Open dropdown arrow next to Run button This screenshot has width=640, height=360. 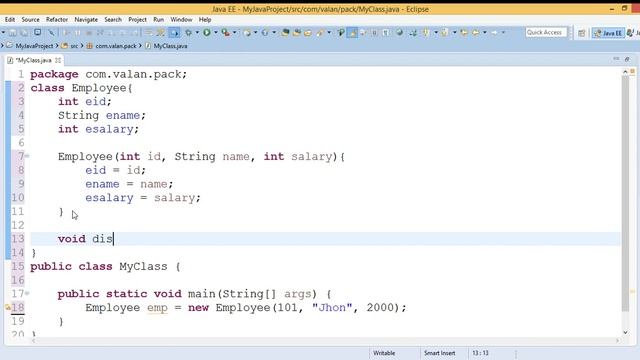click(x=216, y=32)
